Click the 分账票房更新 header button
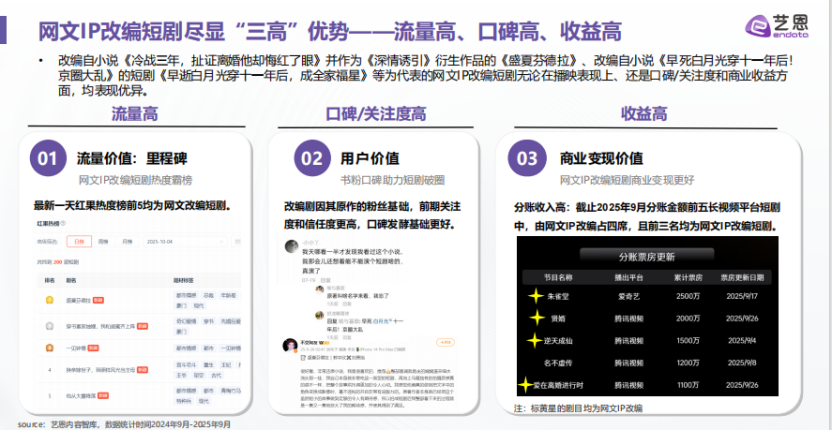Viewport: 832px width, 430px height. [x=647, y=257]
